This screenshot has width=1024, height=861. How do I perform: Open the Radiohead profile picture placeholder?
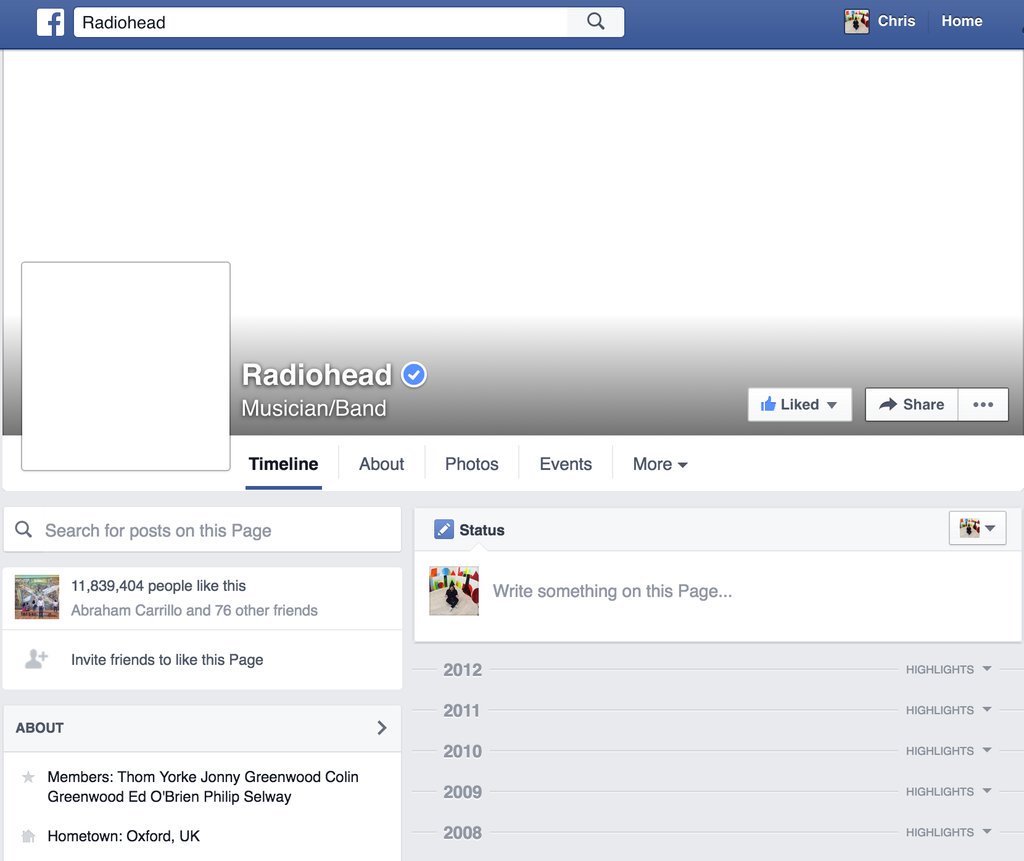125,366
